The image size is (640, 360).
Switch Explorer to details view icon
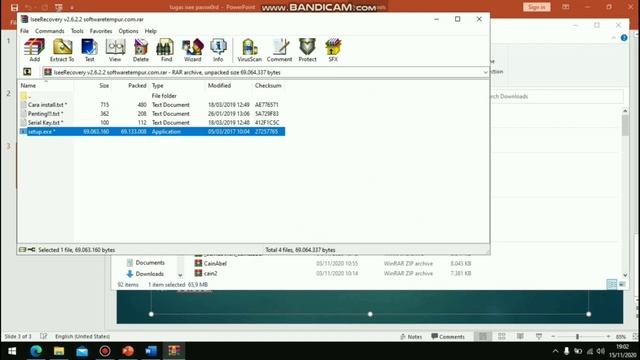(x=611, y=284)
